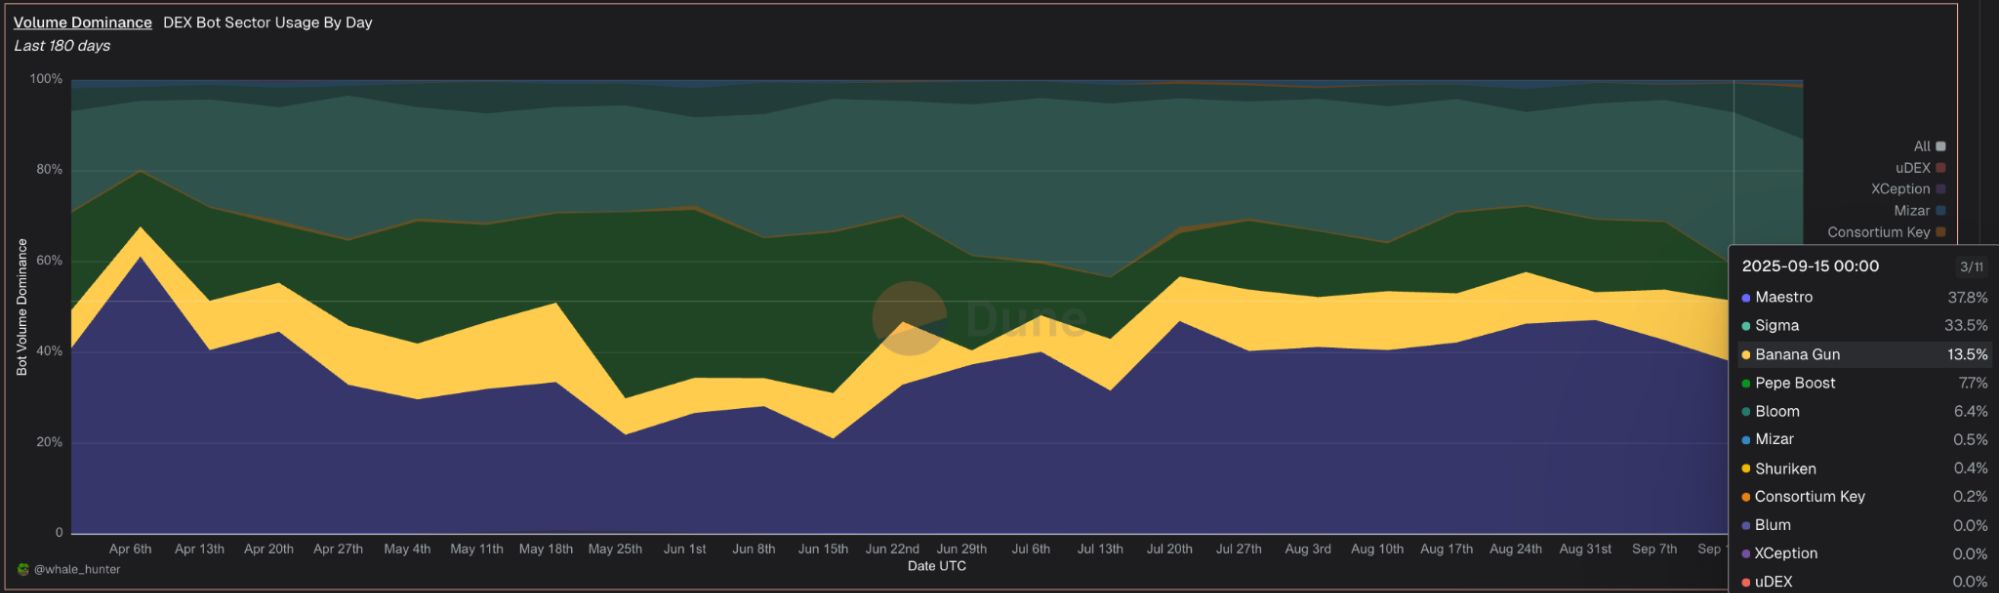Click the All legend color square
Image resolution: width=1999 pixels, height=594 pixels.
click(x=1941, y=146)
